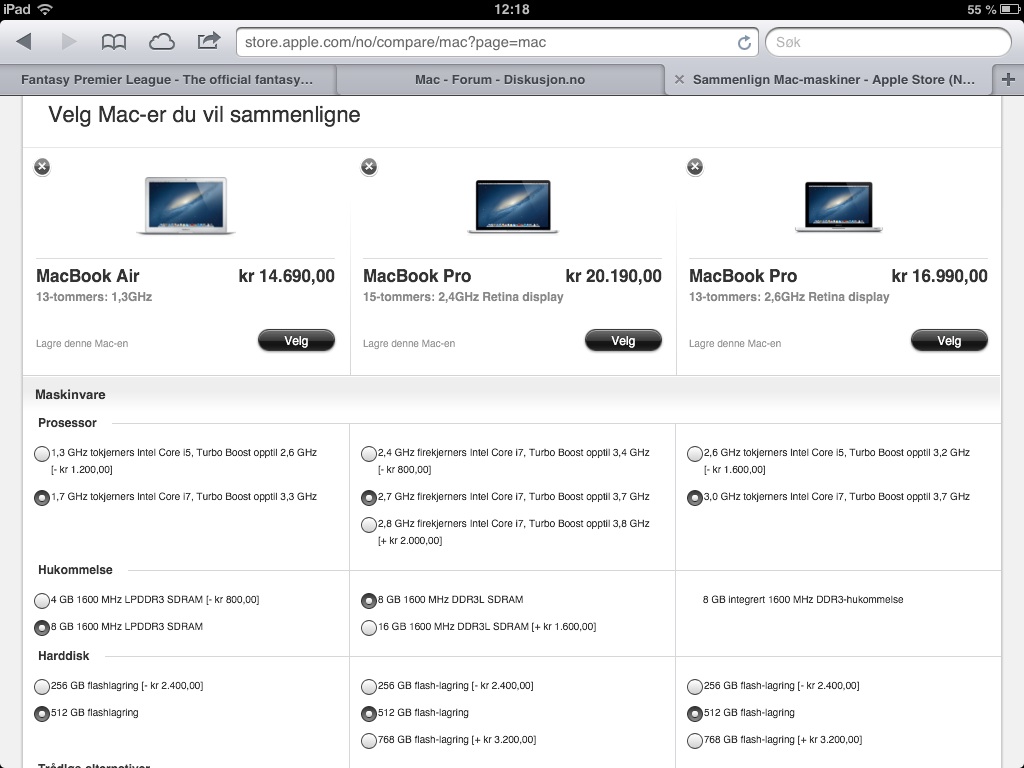Viewport: 1024px width, 768px height.
Task: Click Velg for 13-tommers MacBook Pro
Action: (949, 340)
